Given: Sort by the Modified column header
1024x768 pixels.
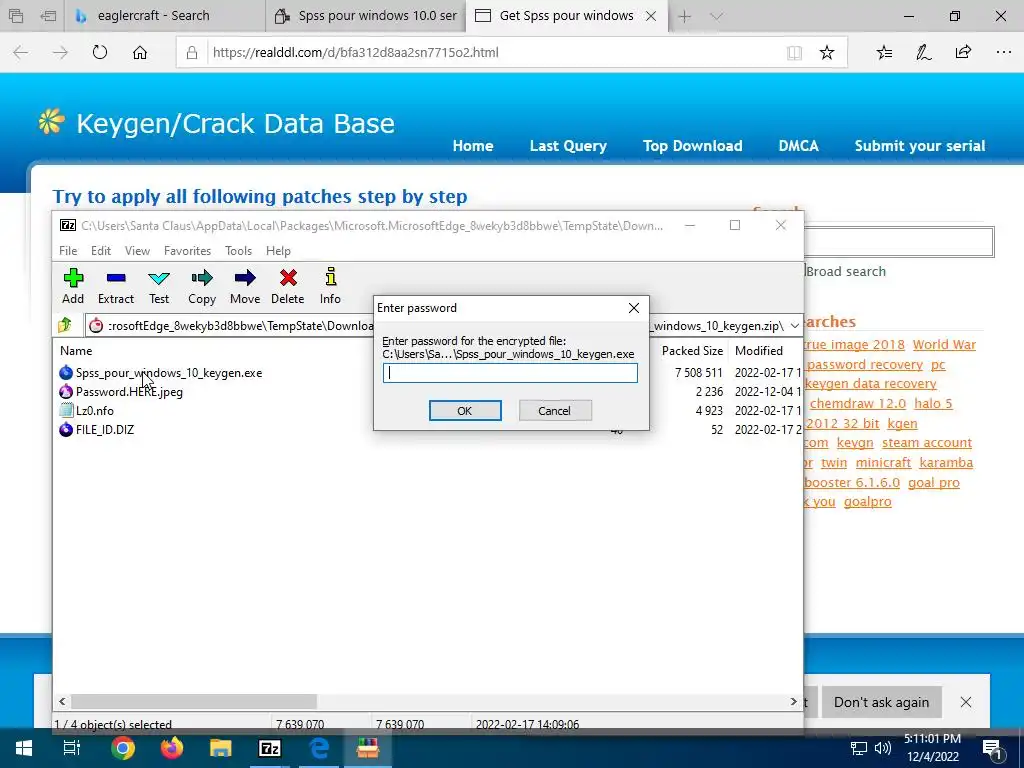Looking at the screenshot, I should 759,351.
